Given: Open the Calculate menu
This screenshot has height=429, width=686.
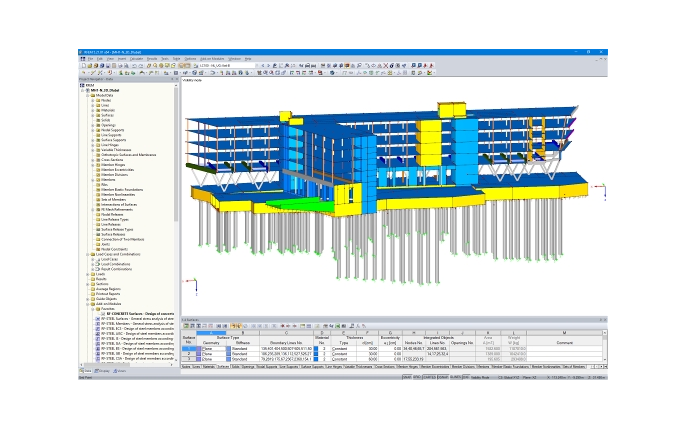Looking at the screenshot, I should 136,59.
